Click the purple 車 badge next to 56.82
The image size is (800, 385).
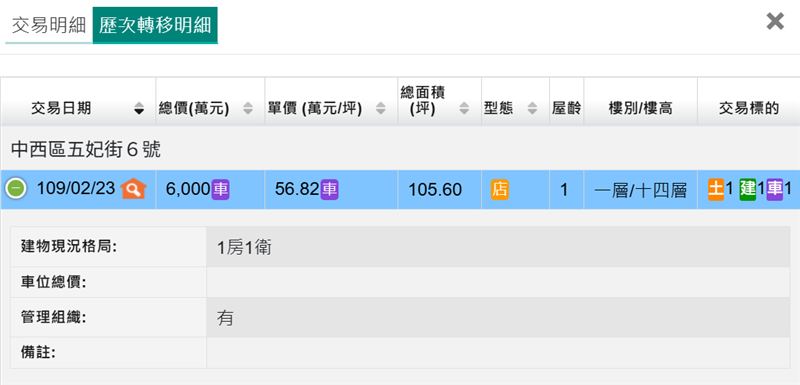point(329,189)
